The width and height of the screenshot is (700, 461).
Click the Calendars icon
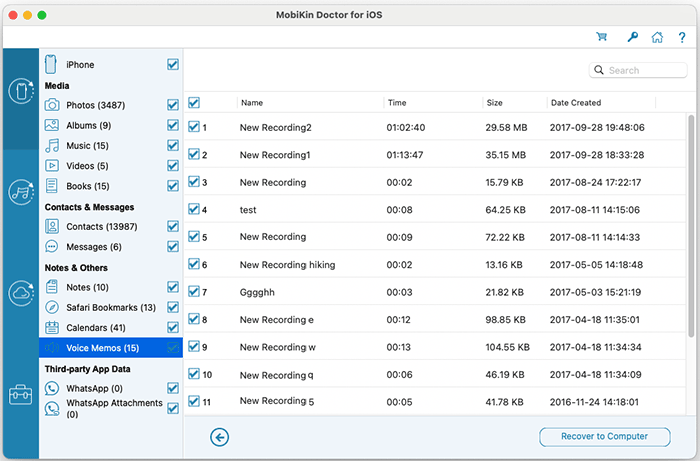[52, 327]
